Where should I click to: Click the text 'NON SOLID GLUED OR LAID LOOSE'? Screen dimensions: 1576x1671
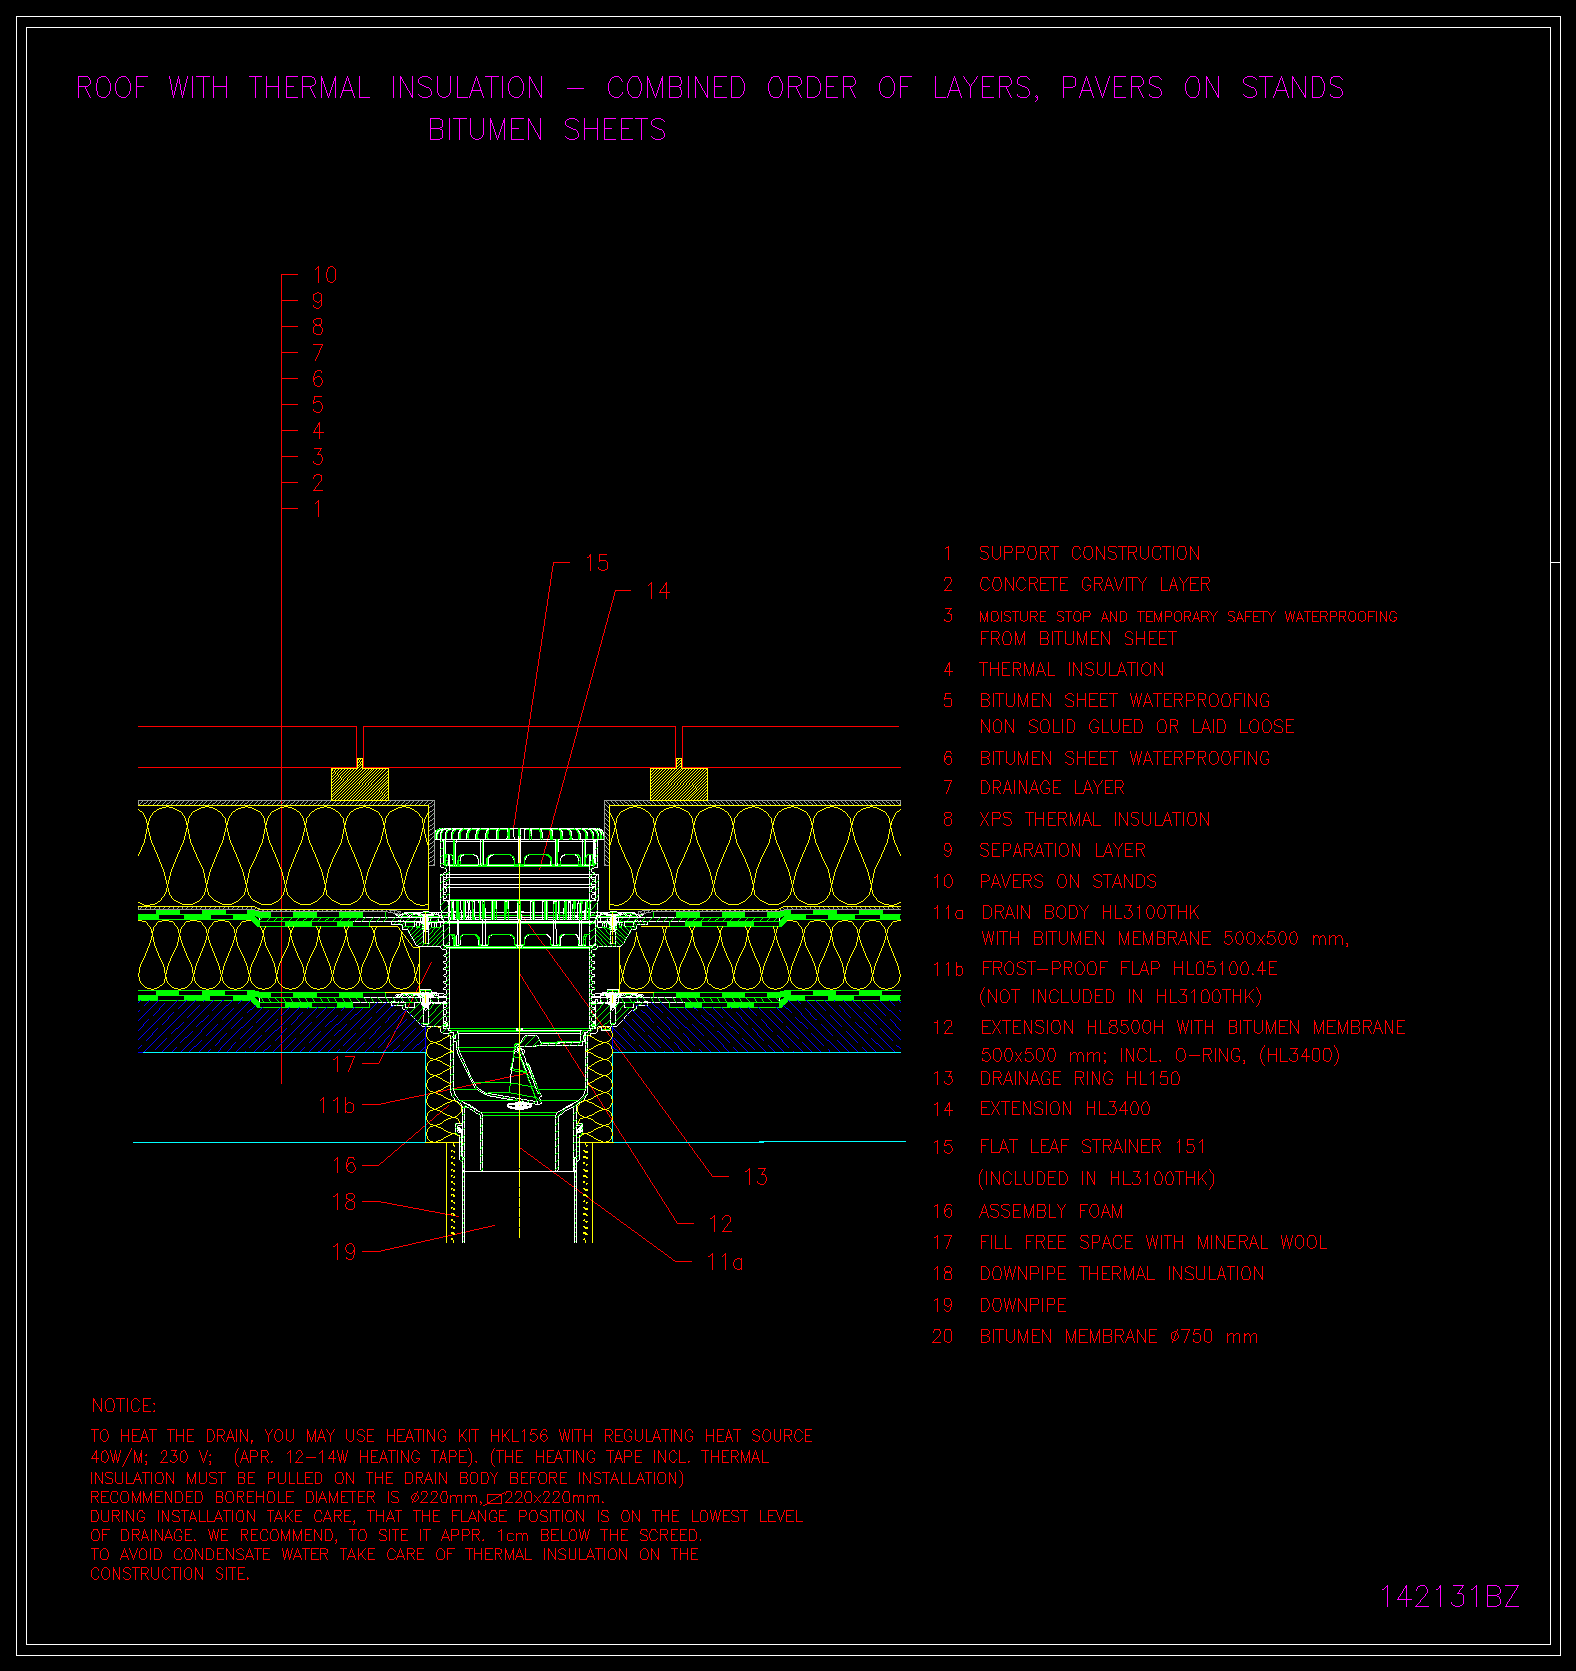click(x=1137, y=726)
